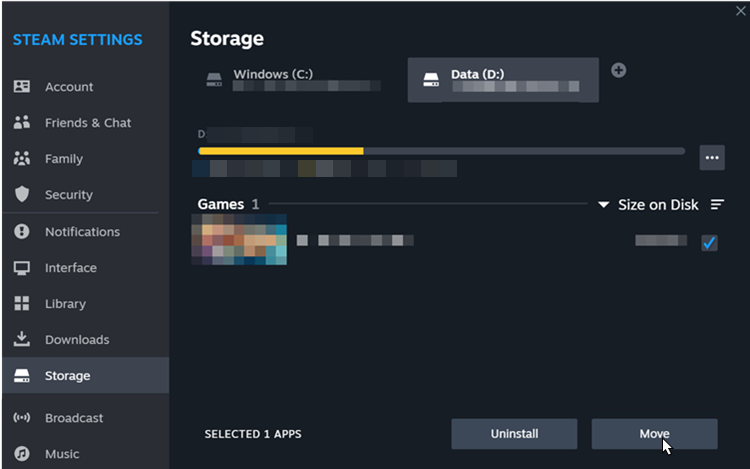Click the yellow disk usage bar

pyautogui.click(x=281, y=151)
